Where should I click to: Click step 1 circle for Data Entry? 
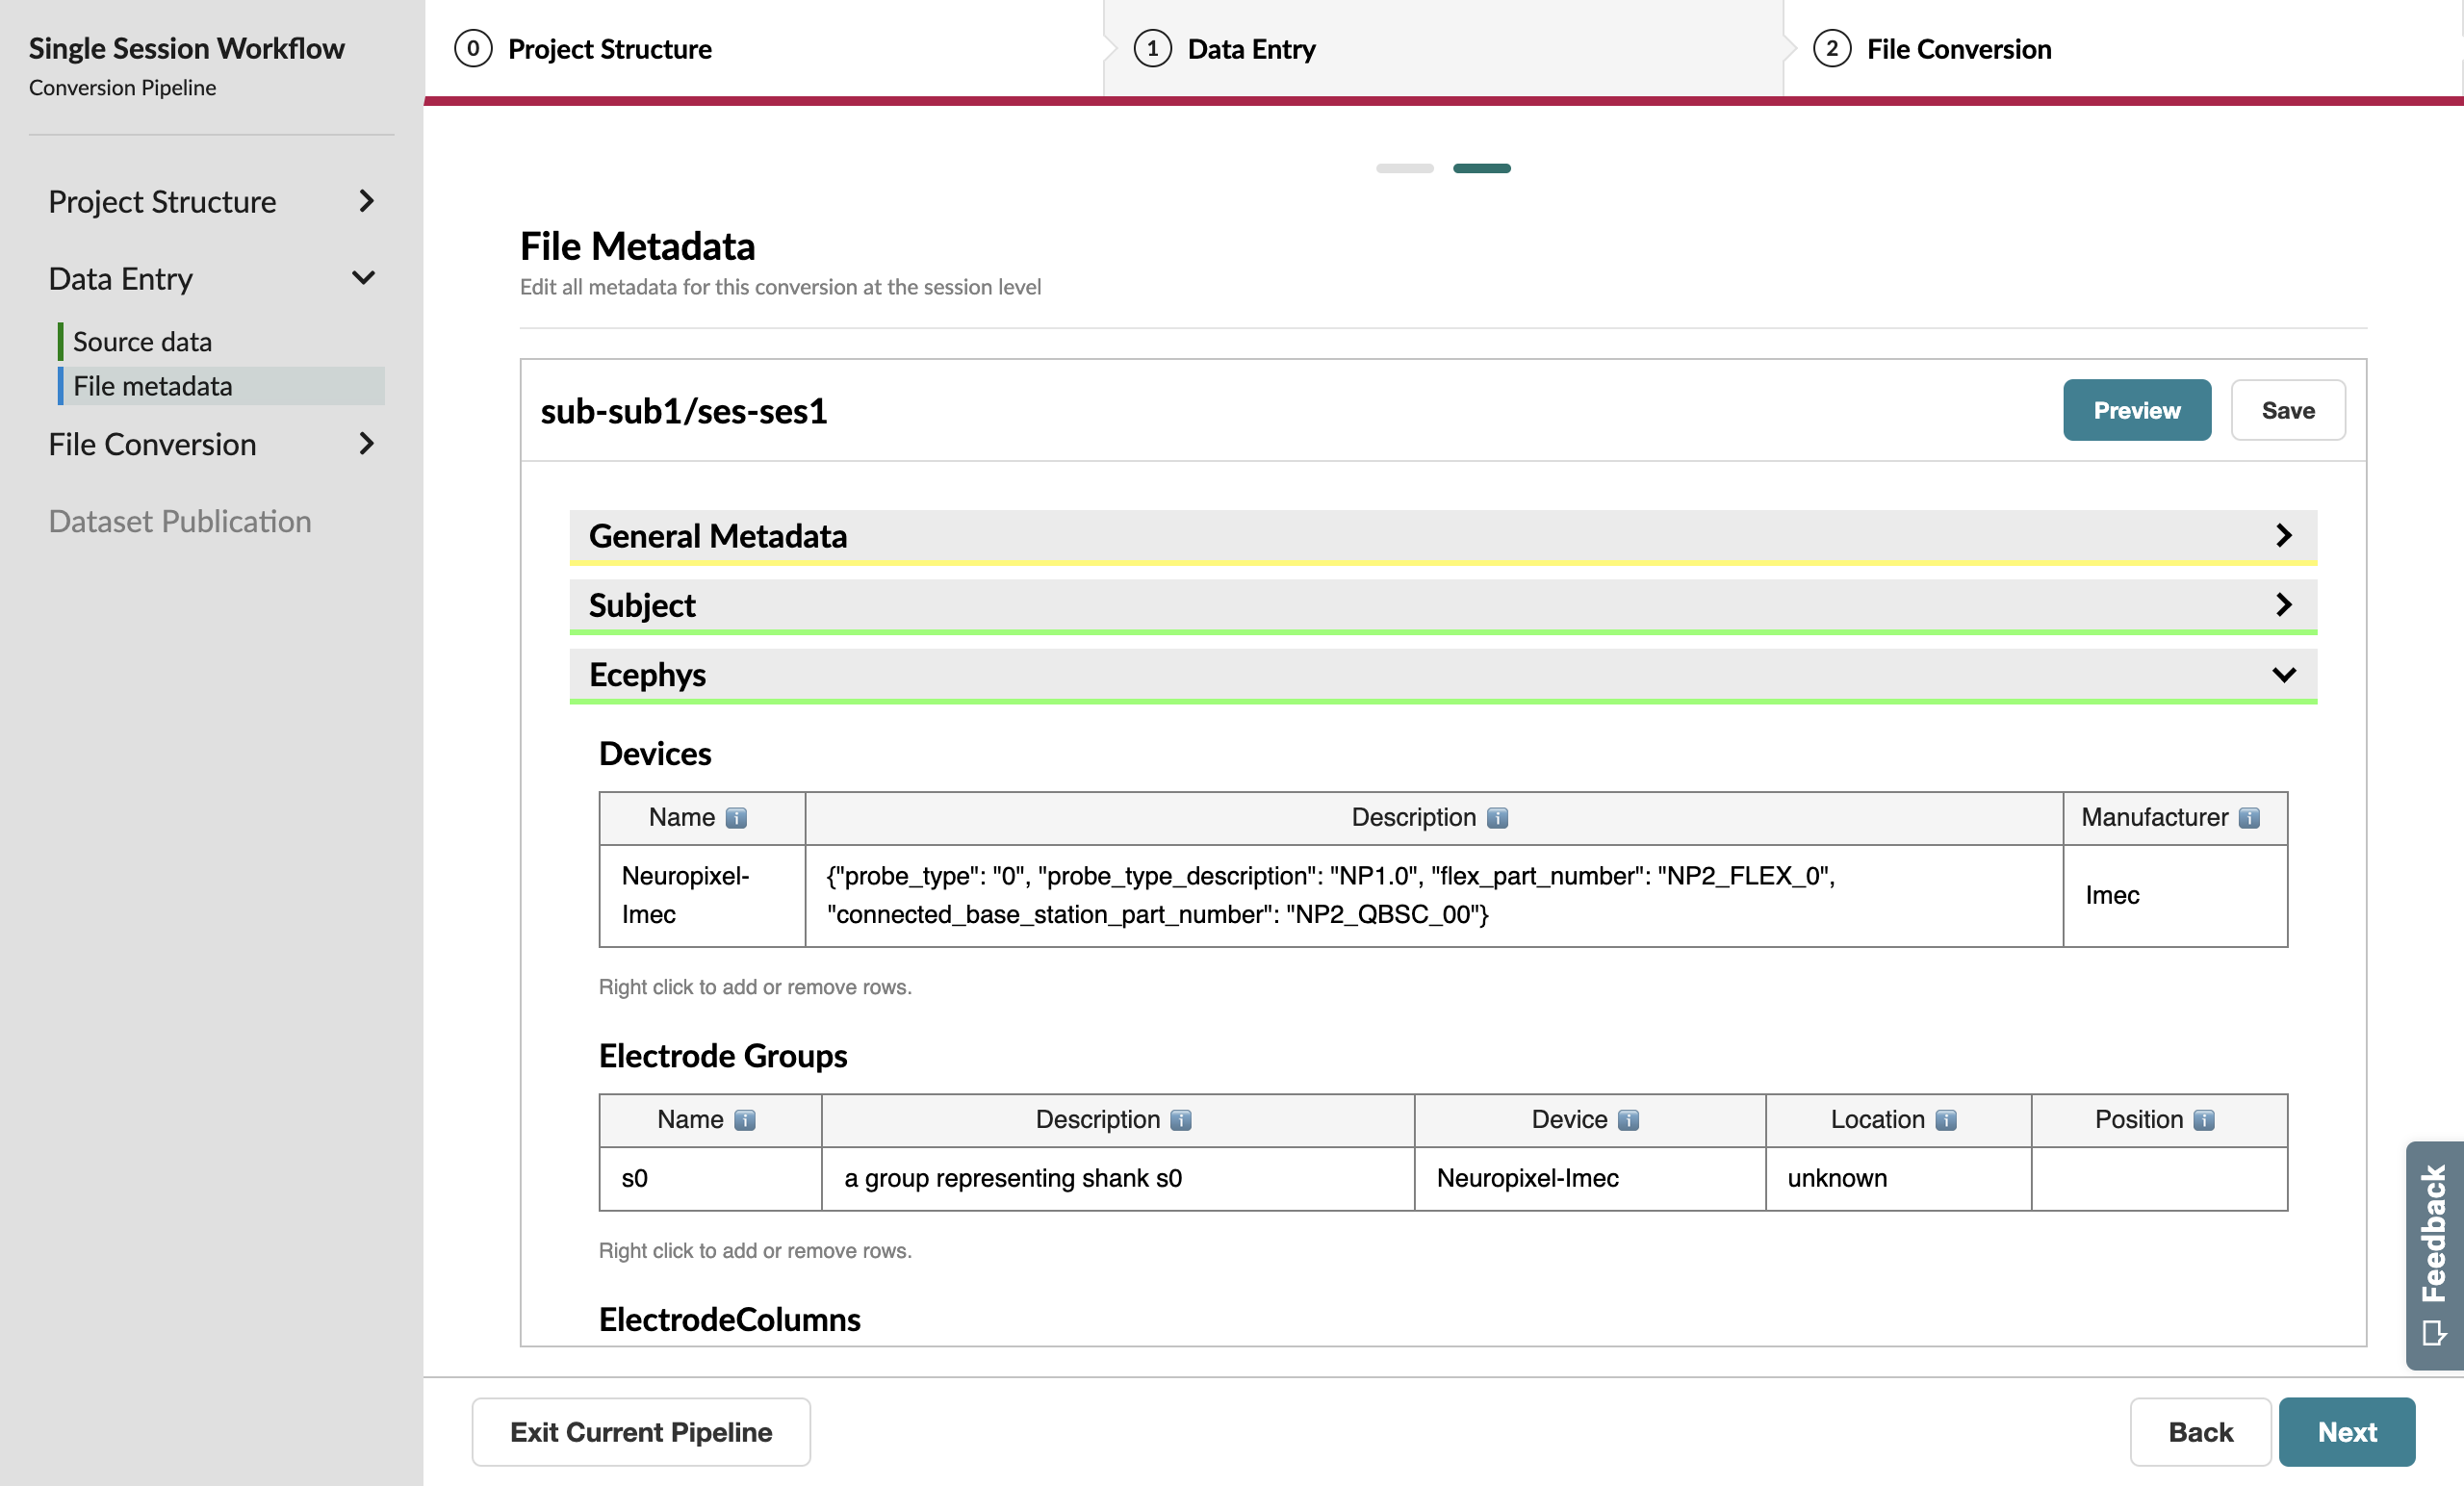[x=1152, y=48]
